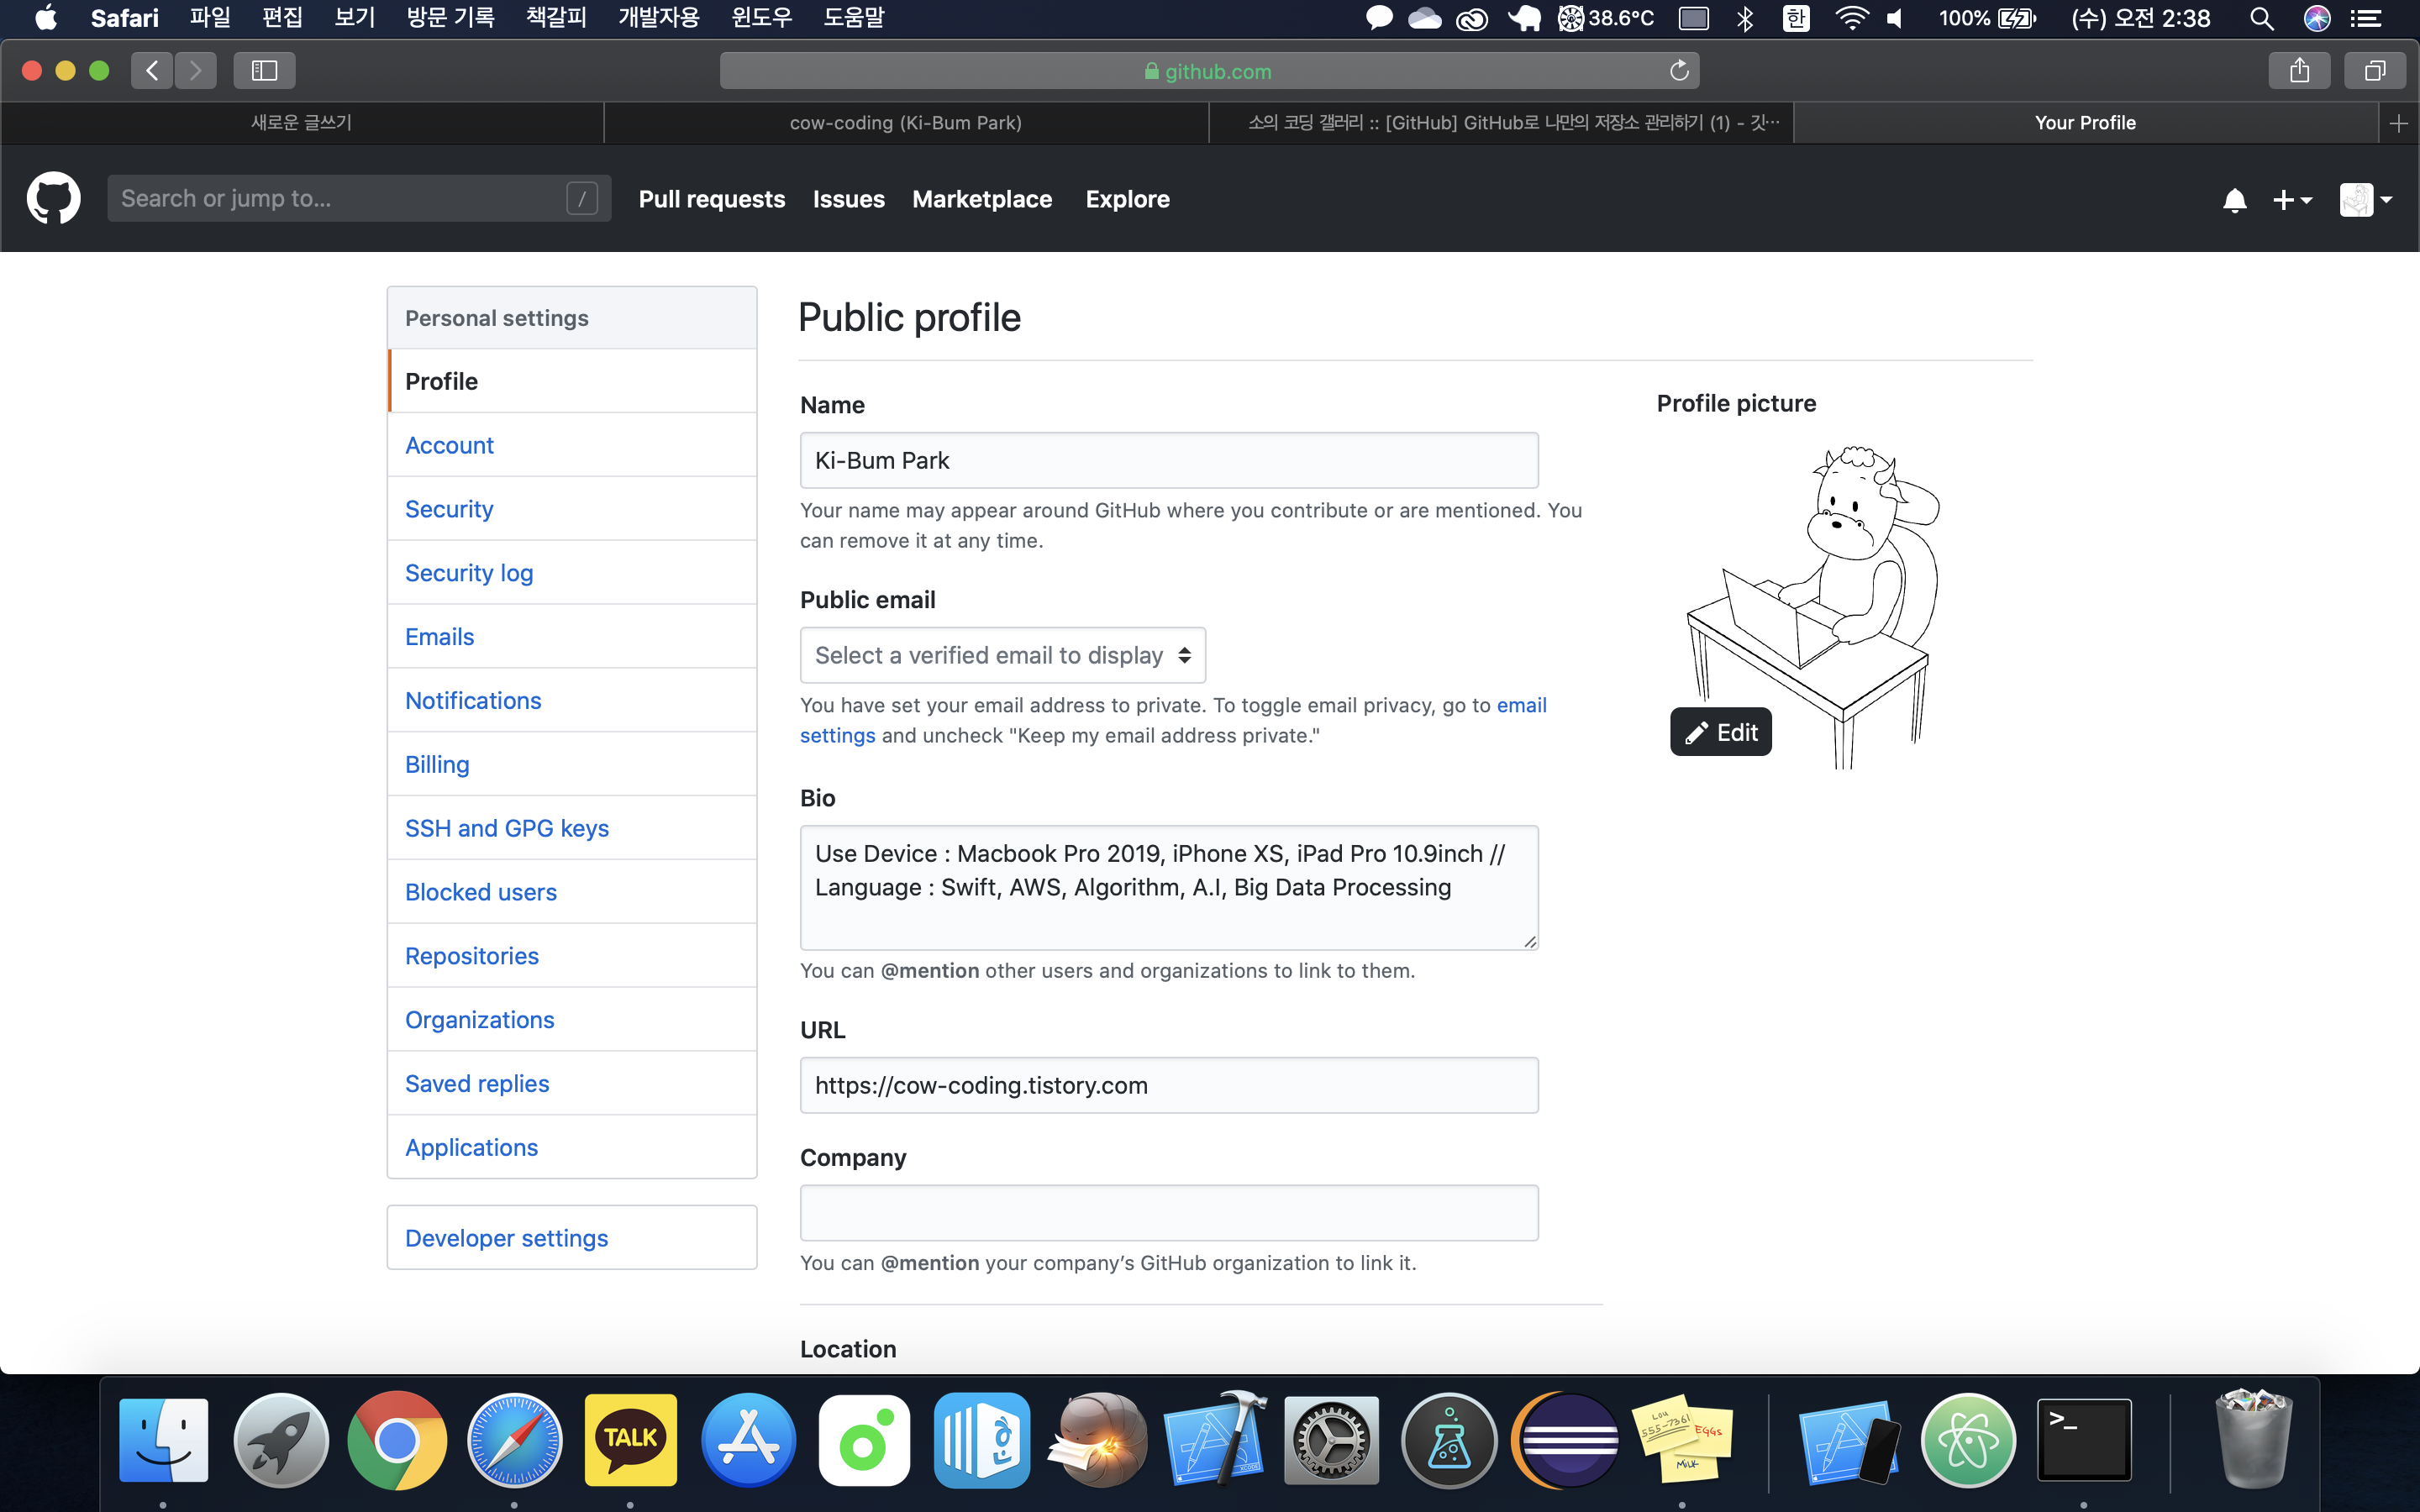The height and width of the screenshot is (1512, 2420).
Task: Focus the Search or jump to box
Action: click(340, 198)
